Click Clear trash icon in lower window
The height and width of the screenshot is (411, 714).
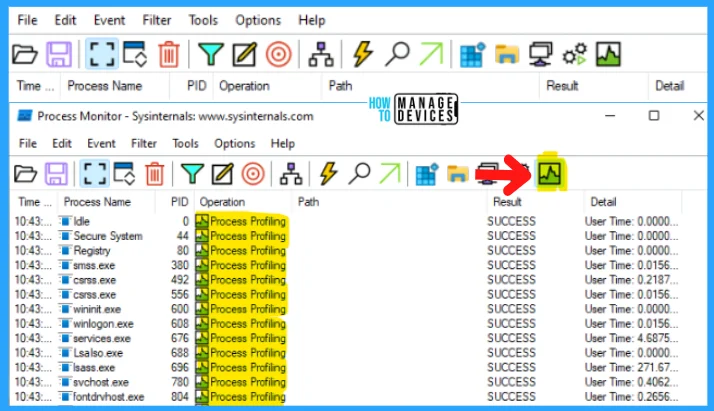pos(154,174)
